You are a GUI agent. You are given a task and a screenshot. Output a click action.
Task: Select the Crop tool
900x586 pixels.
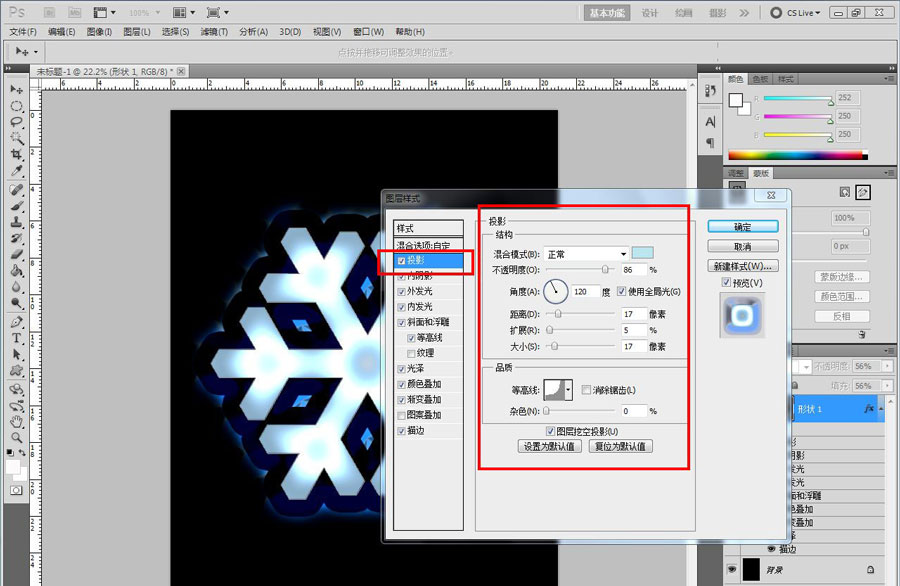coord(17,154)
